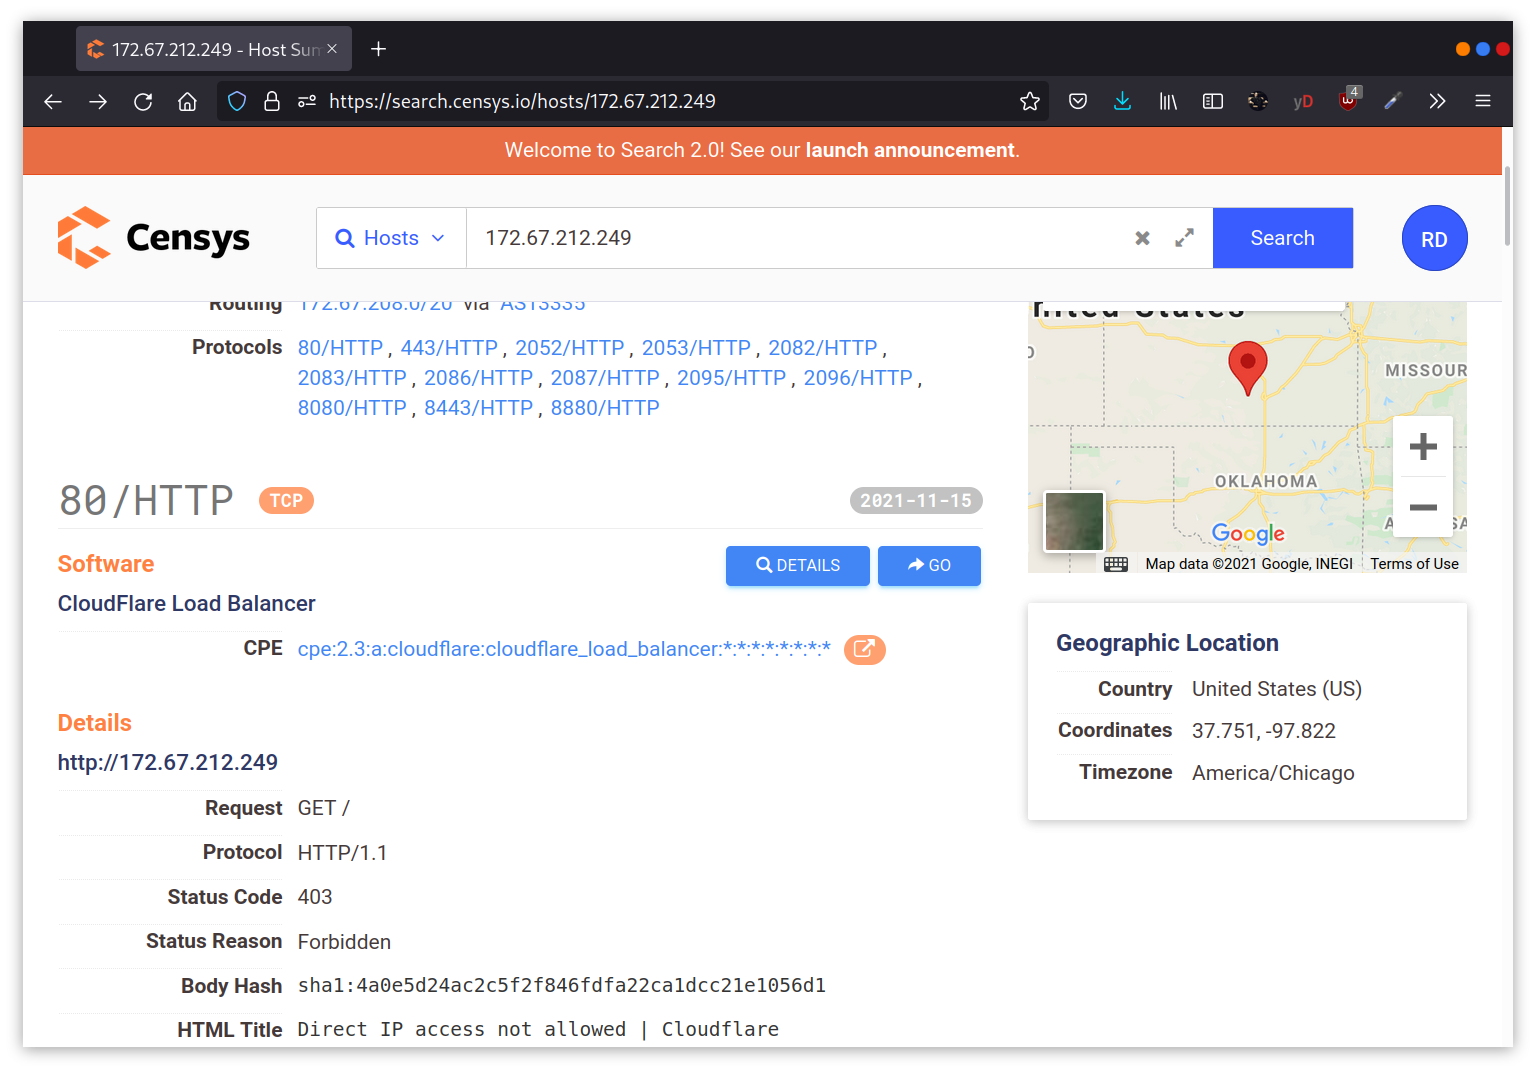Screen dimensions: 1536x1072
Task: Jump to the 8080/HTTP protocol
Action: (352, 408)
